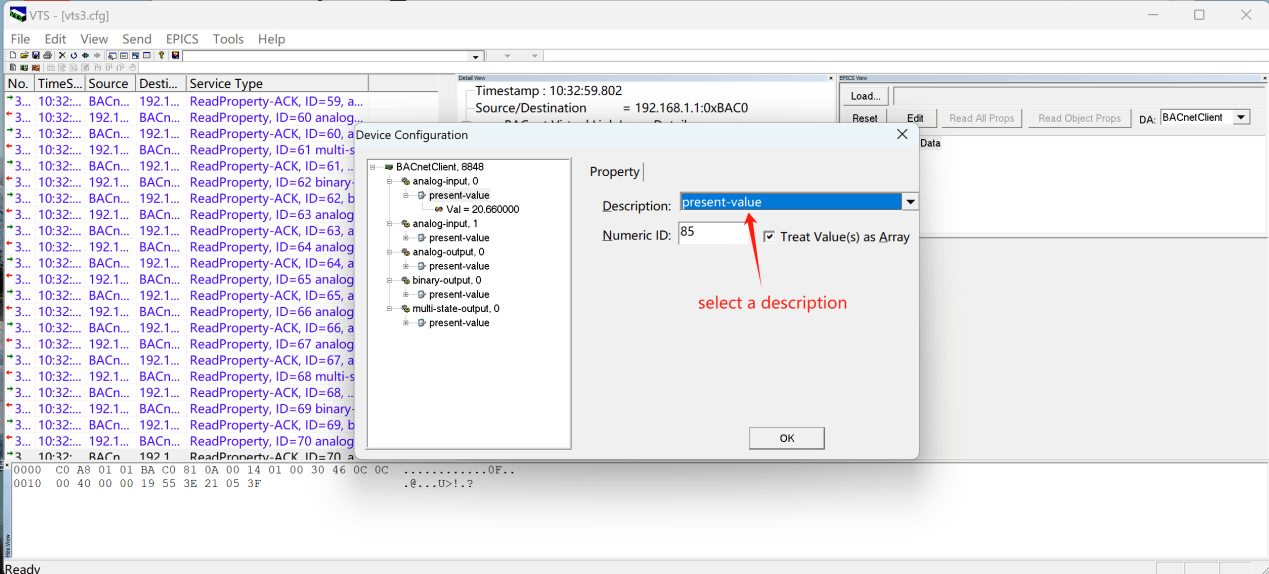The width and height of the screenshot is (1269, 574).
Task: Open the EPICS menu
Action: click(x=182, y=39)
